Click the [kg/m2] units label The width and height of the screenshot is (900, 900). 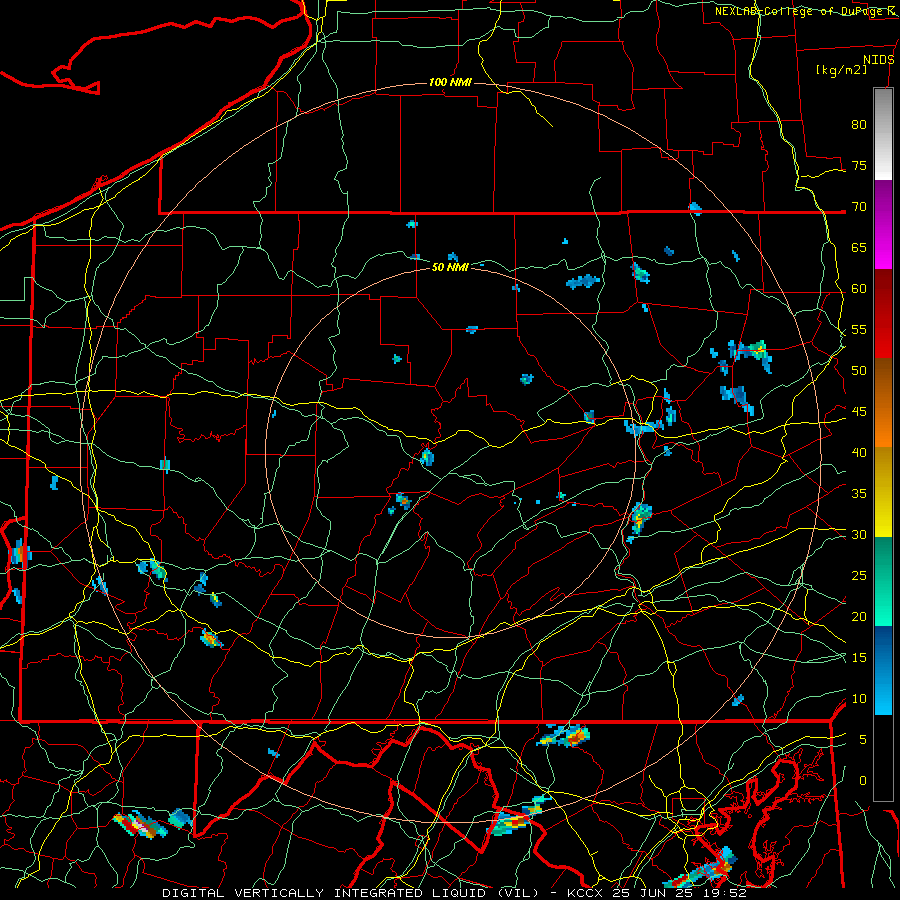[x=841, y=70]
